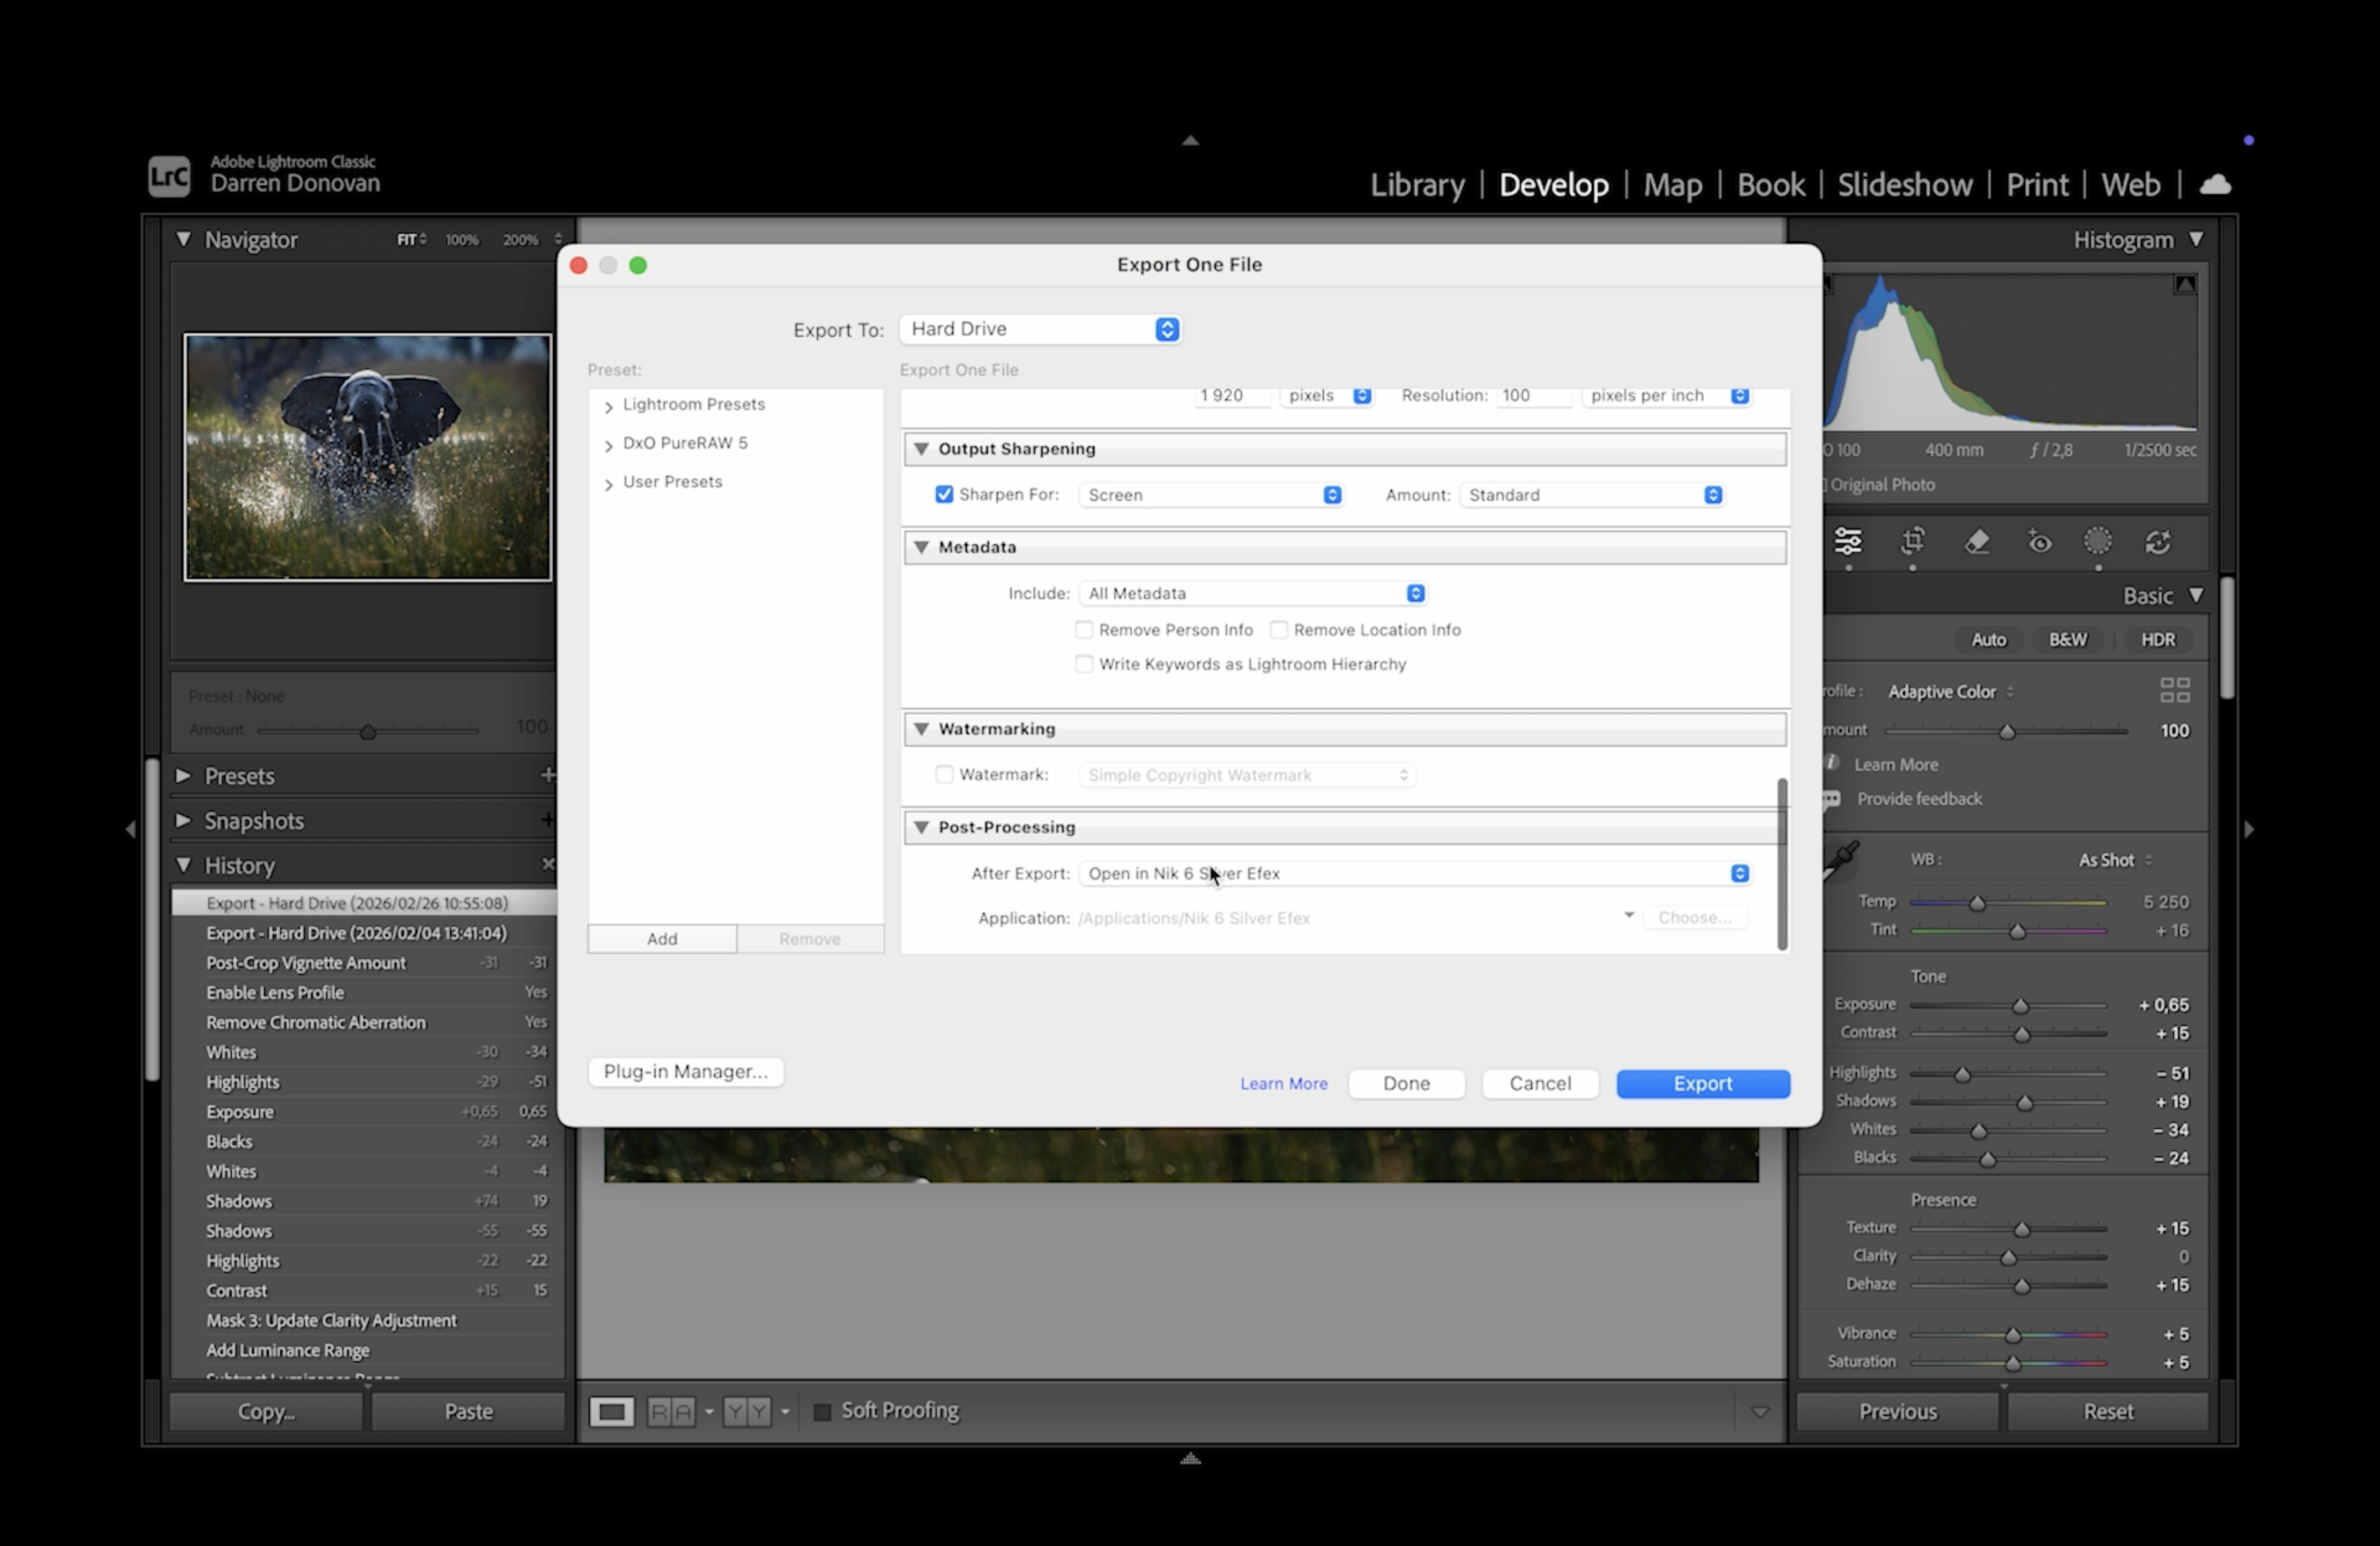Open the Plug-in Manager

(685, 1071)
